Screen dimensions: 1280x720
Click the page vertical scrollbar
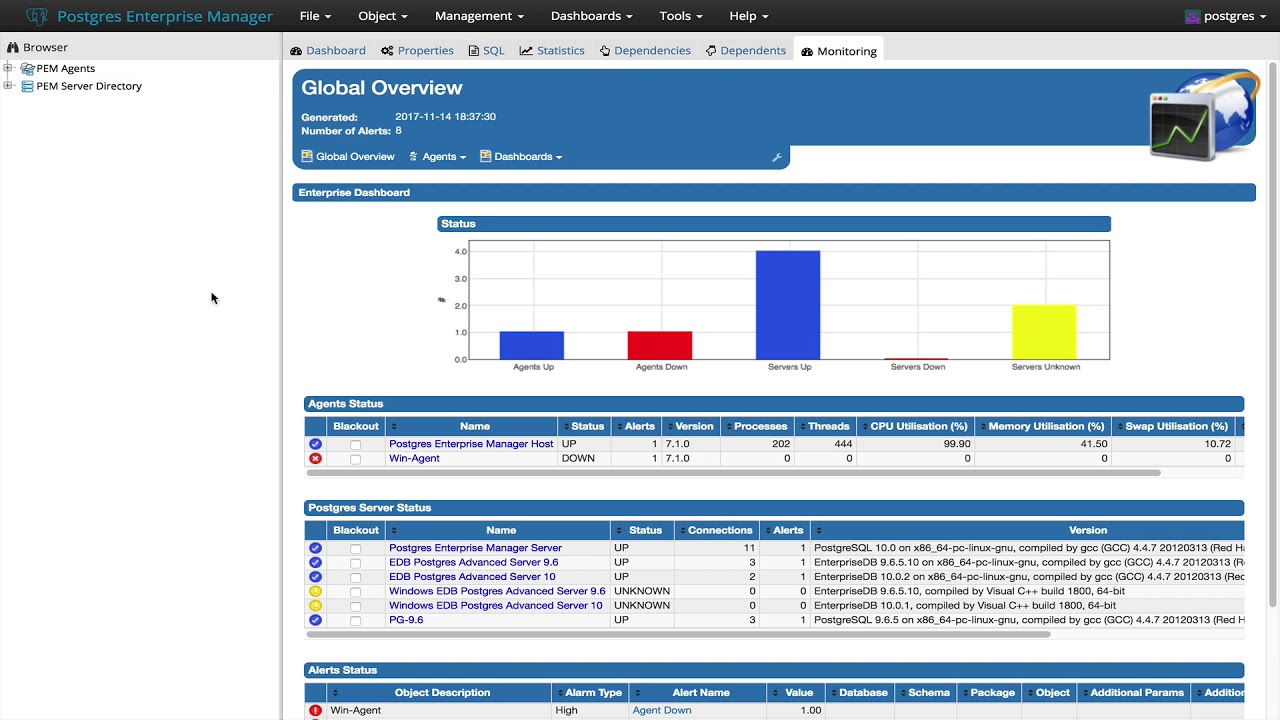pyautogui.click(x=1273, y=335)
